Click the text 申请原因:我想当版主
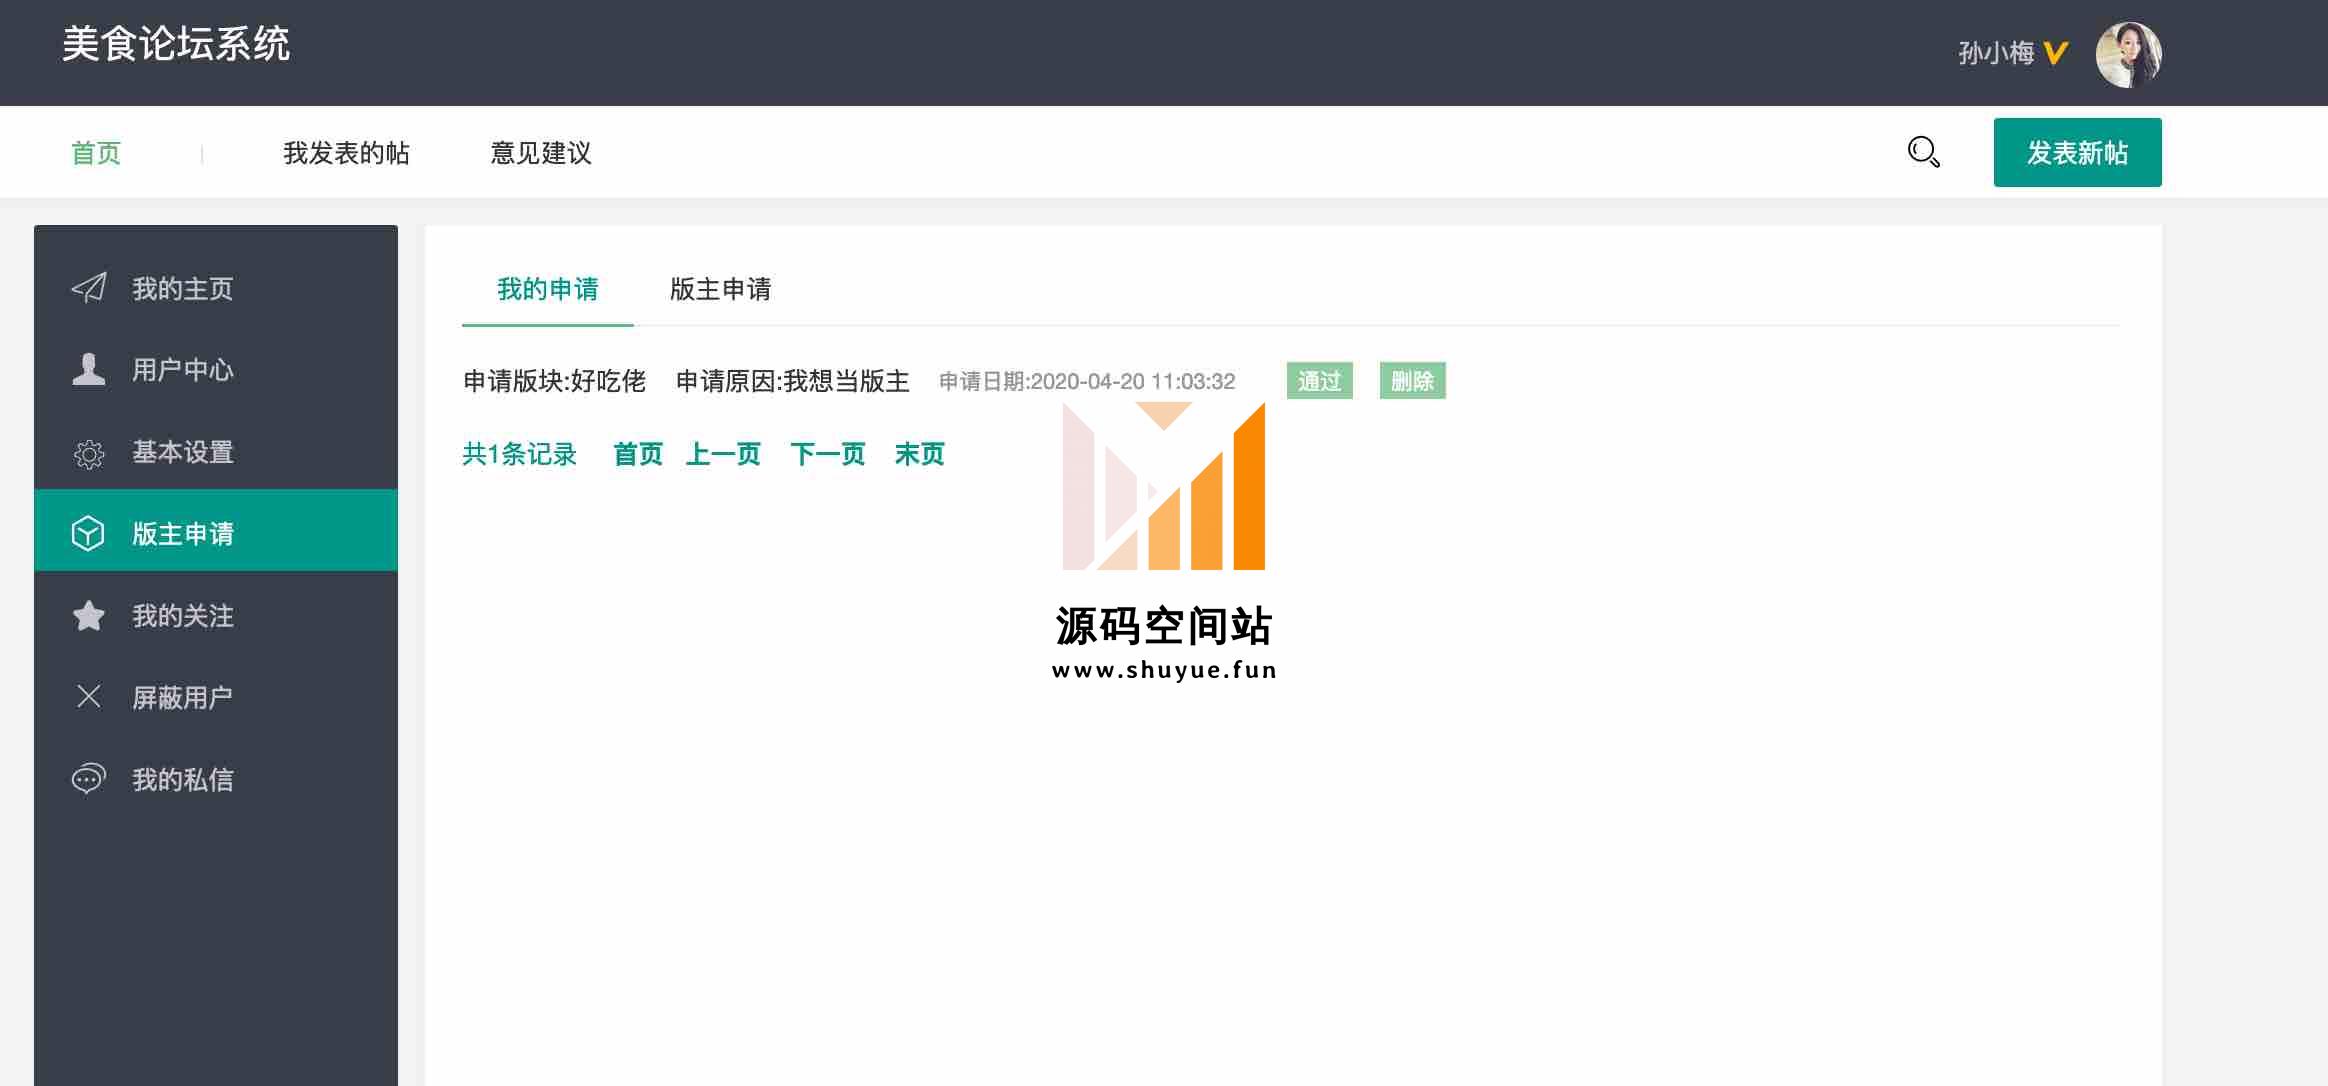 pyautogui.click(x=792, y=381)
